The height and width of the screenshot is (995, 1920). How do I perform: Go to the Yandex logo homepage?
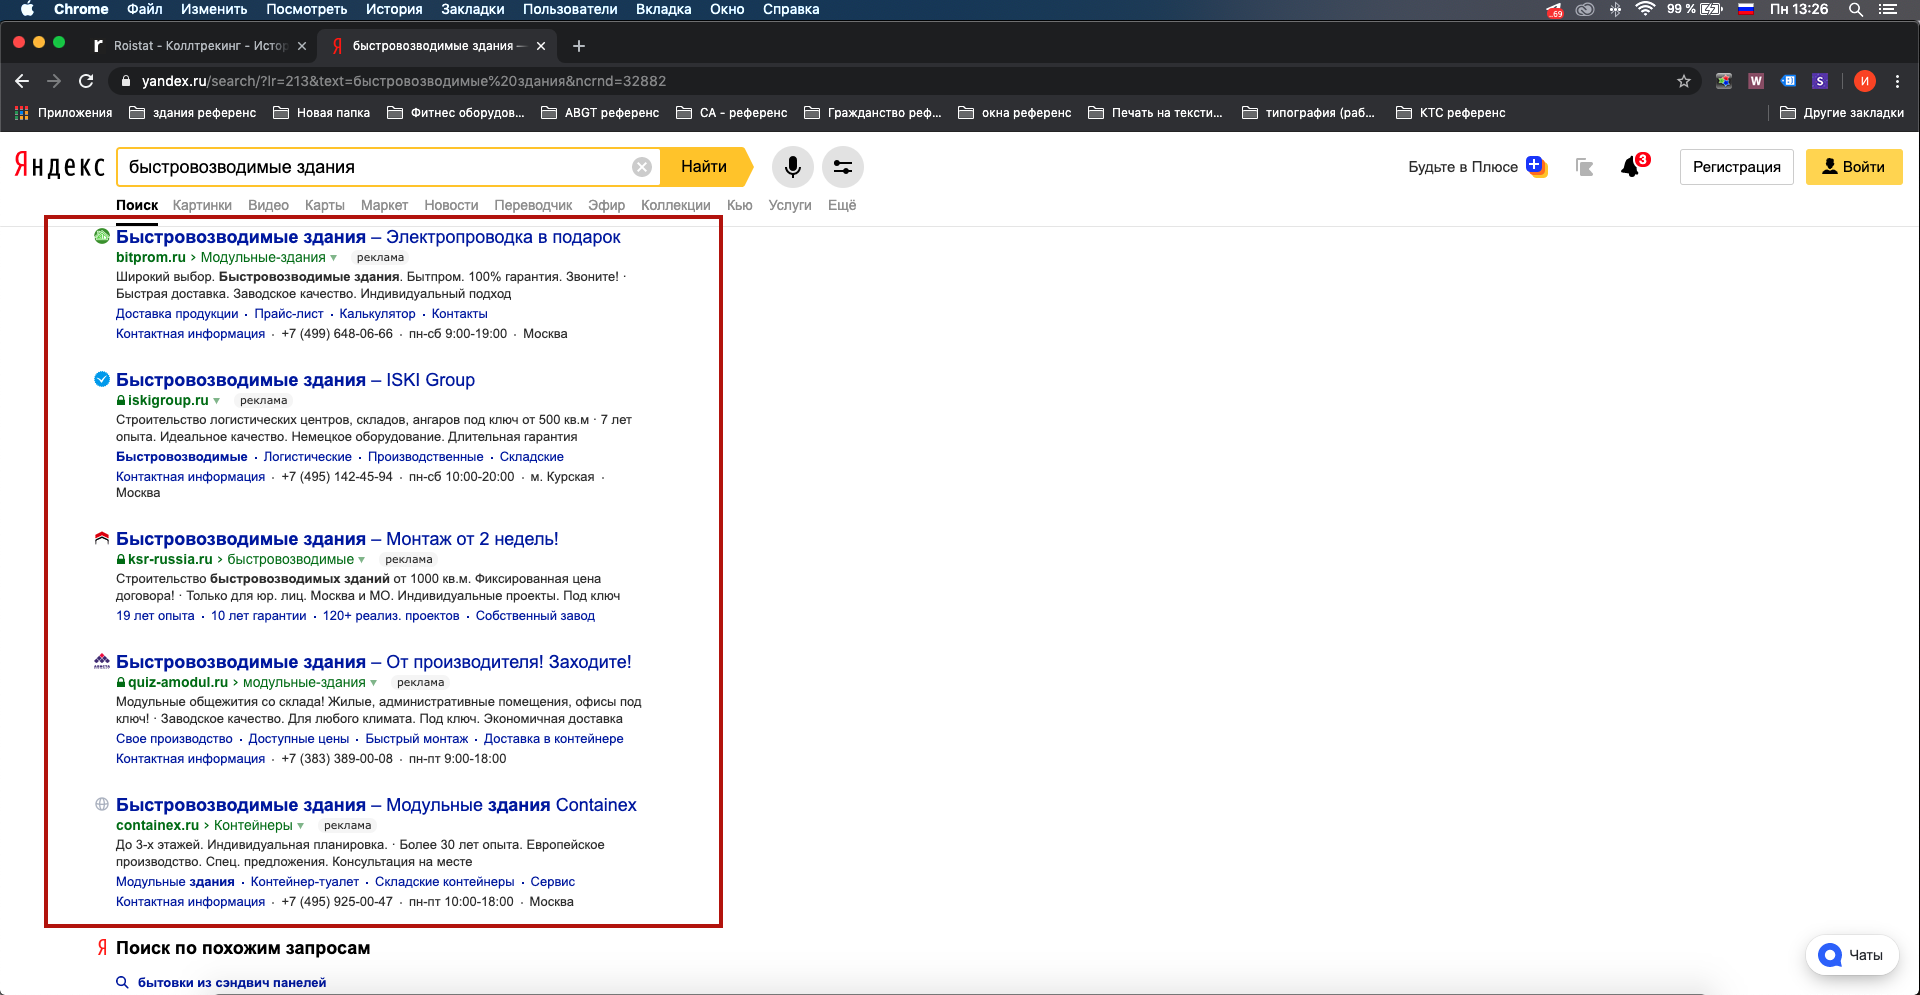click(59, 166)
